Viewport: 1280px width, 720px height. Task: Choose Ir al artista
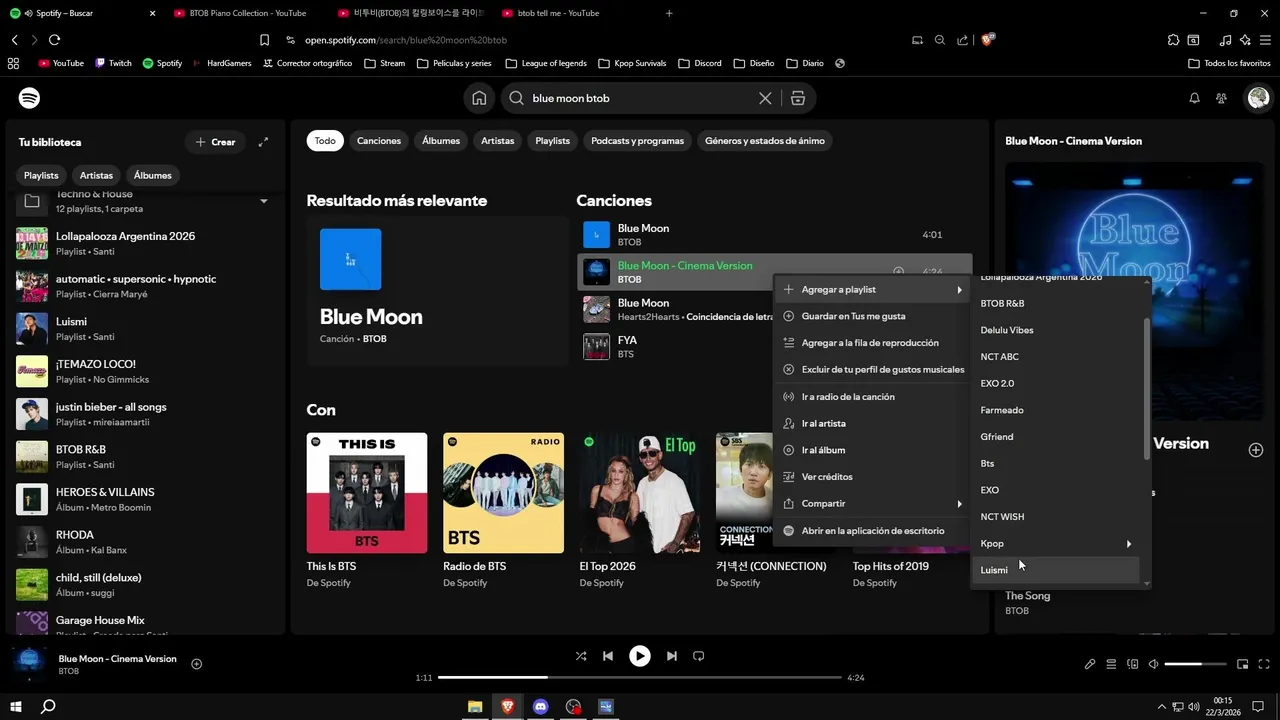coord(873,424)
